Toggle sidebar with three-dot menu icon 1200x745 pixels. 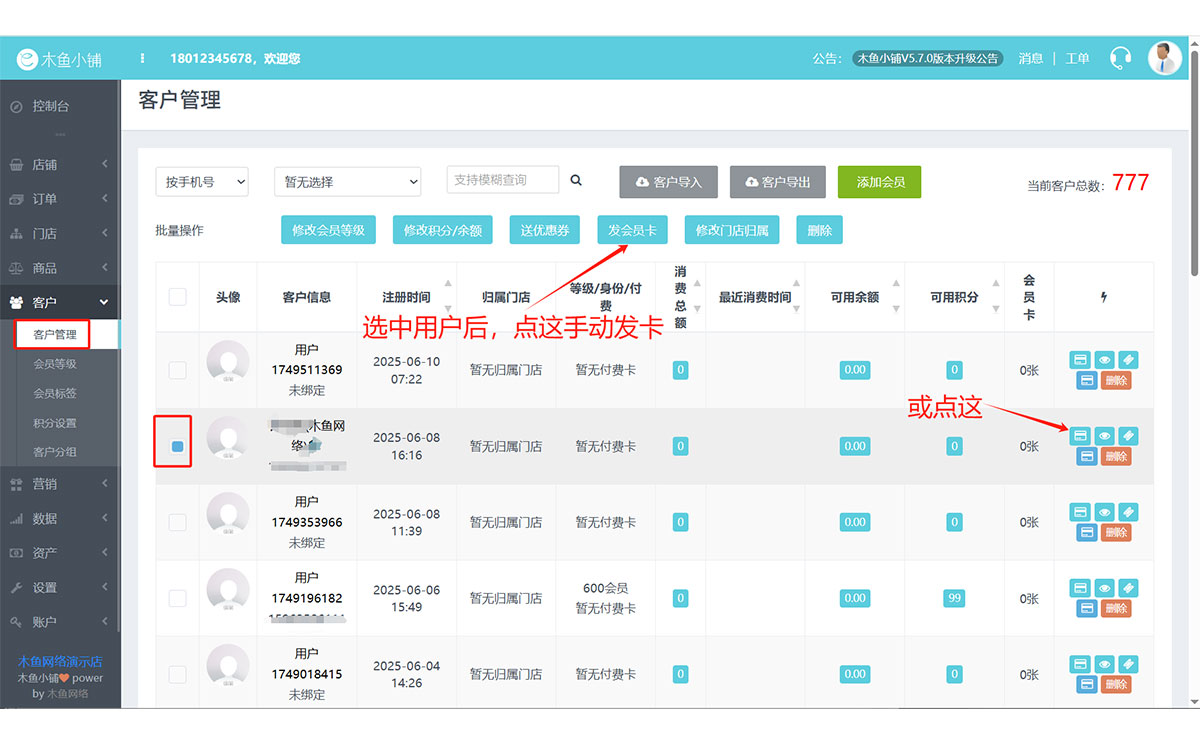coord(143,59)
